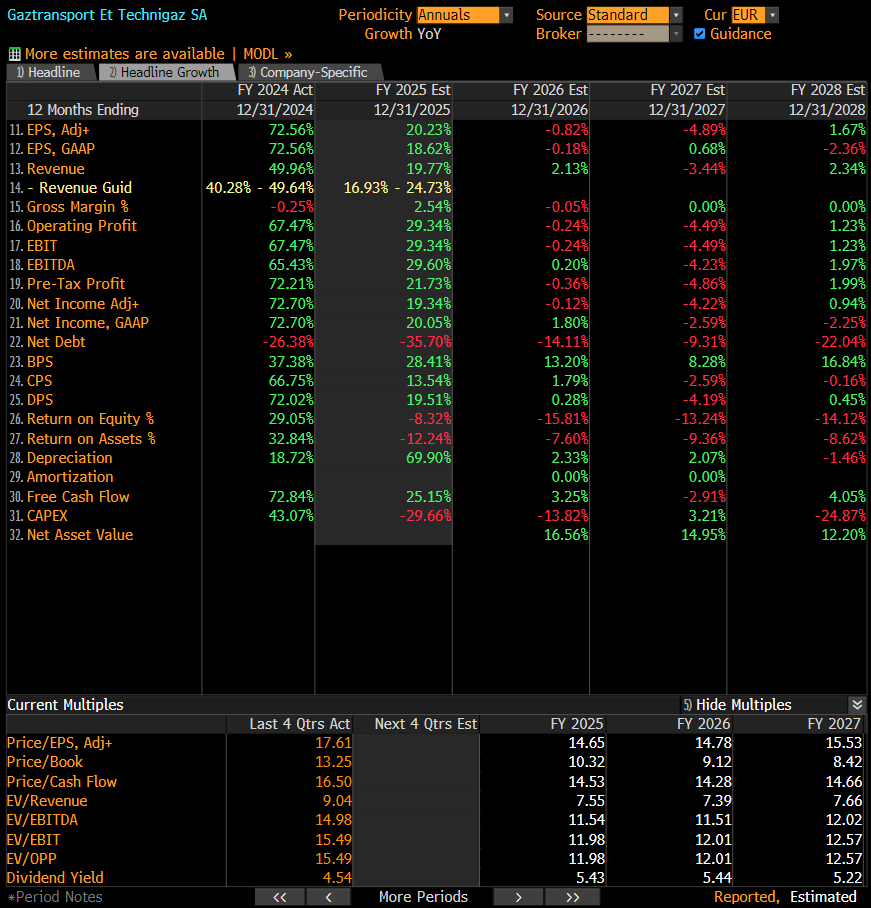Switch to the Company-Specific tab
The height and width of the screenshot is (908, 871).
pyautogui.click(x=310, y=72)
